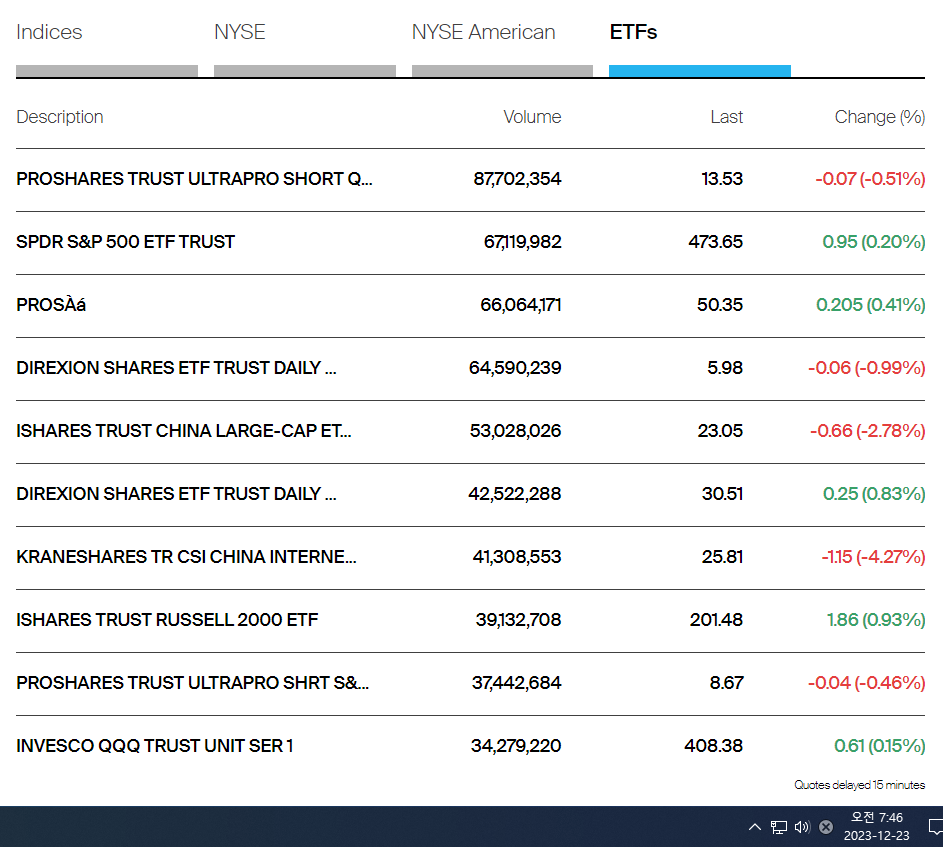Click last price 23.05
The image size is (943, 847).
point(720,431)
